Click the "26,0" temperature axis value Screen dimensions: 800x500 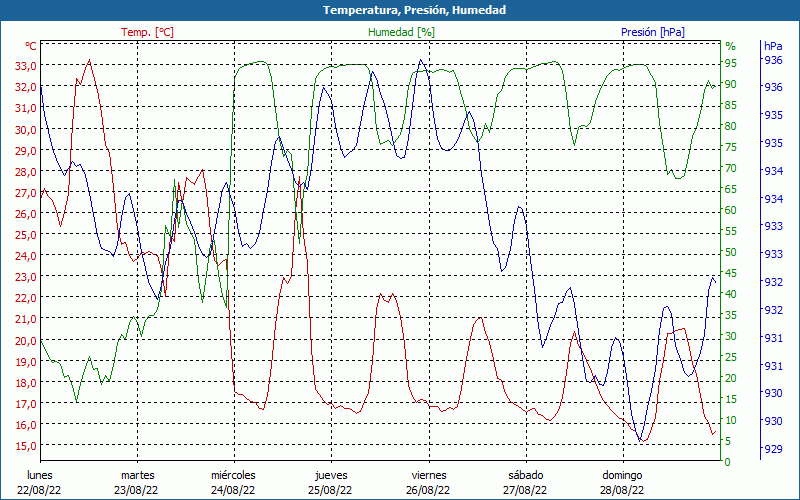coord(26,213)
